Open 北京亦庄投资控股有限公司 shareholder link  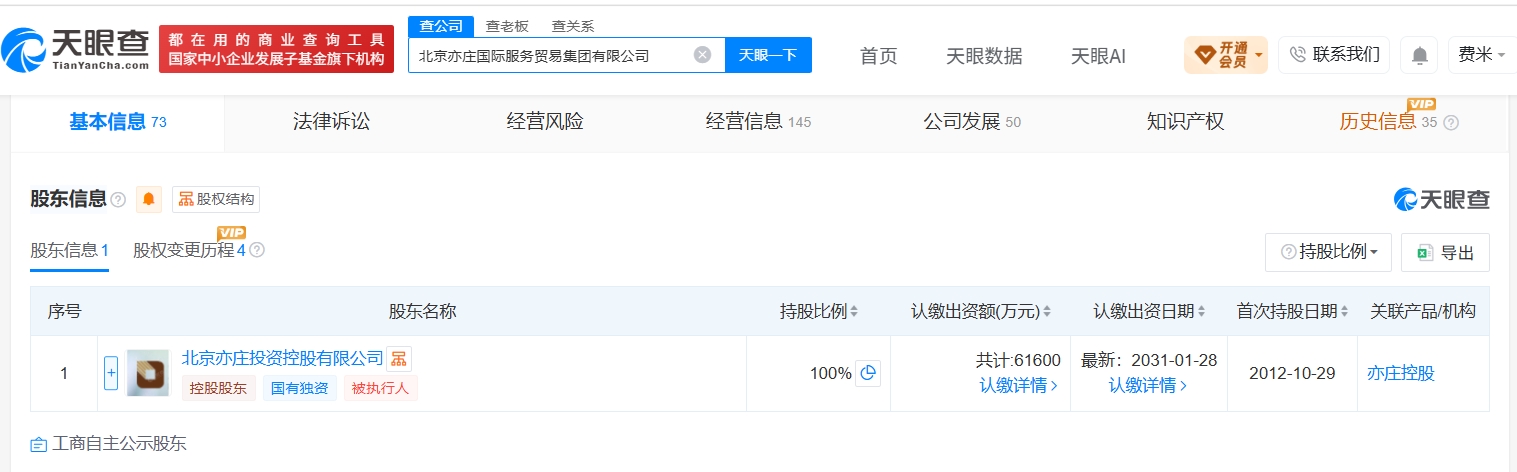coord(282,358)
